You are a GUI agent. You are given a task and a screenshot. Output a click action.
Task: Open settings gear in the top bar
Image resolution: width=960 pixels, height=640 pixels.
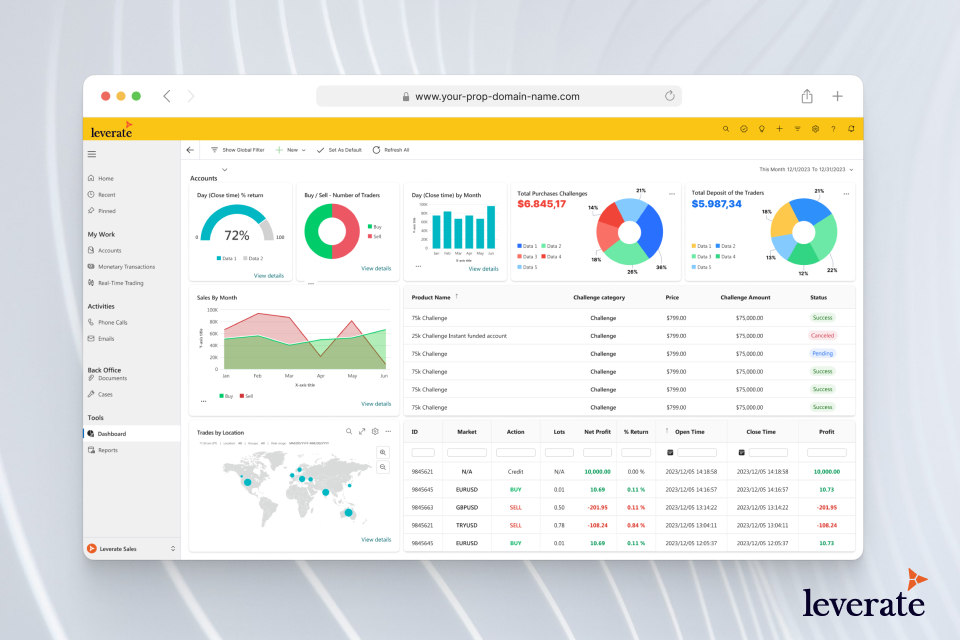click(x=815, y=129)
